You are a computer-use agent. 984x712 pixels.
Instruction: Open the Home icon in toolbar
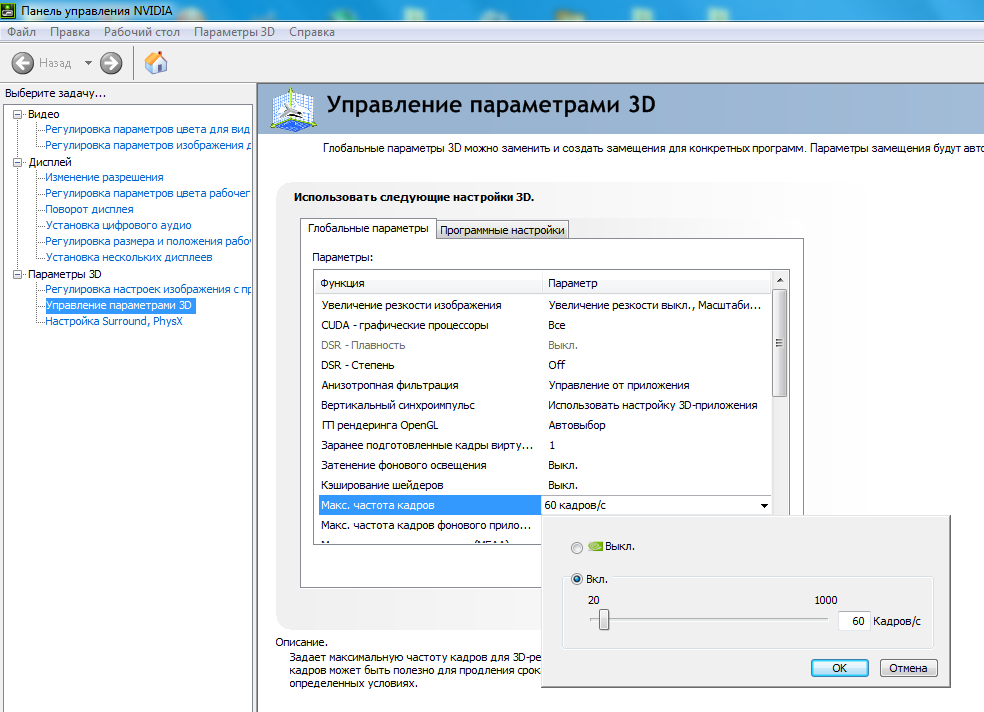point(156,63)
